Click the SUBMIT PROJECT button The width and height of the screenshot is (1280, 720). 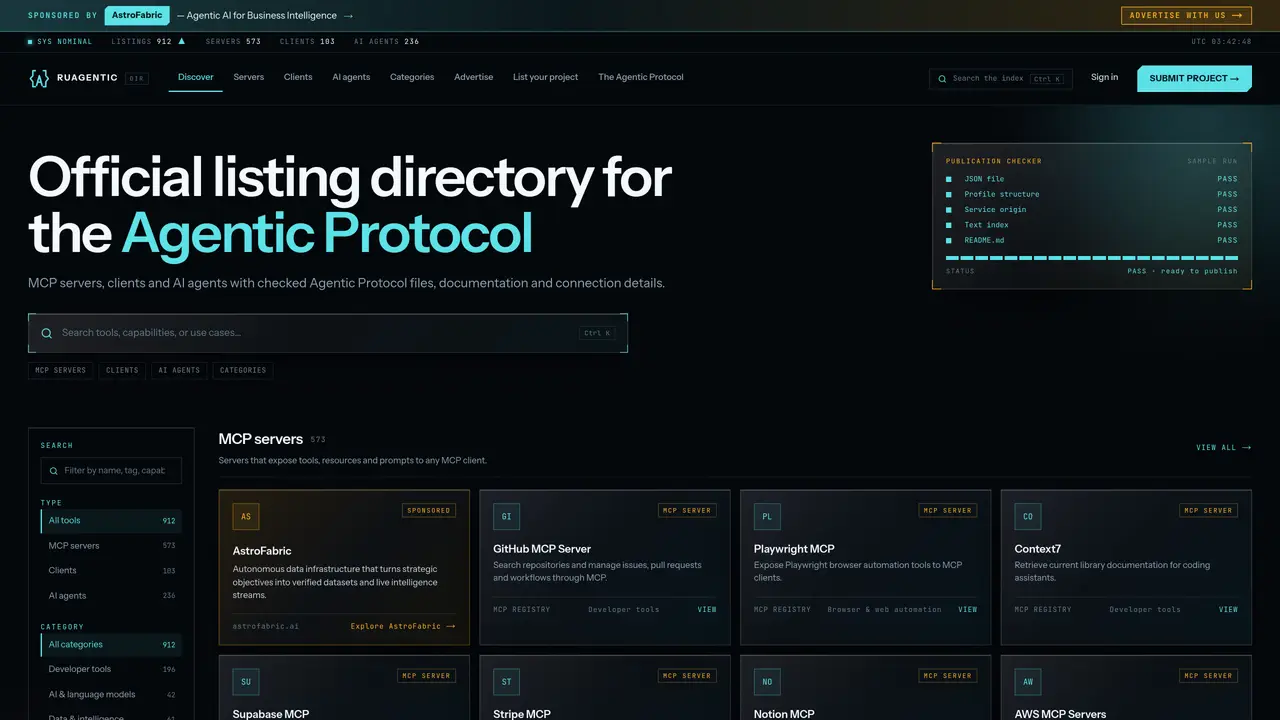click(x=1194, y=78)
